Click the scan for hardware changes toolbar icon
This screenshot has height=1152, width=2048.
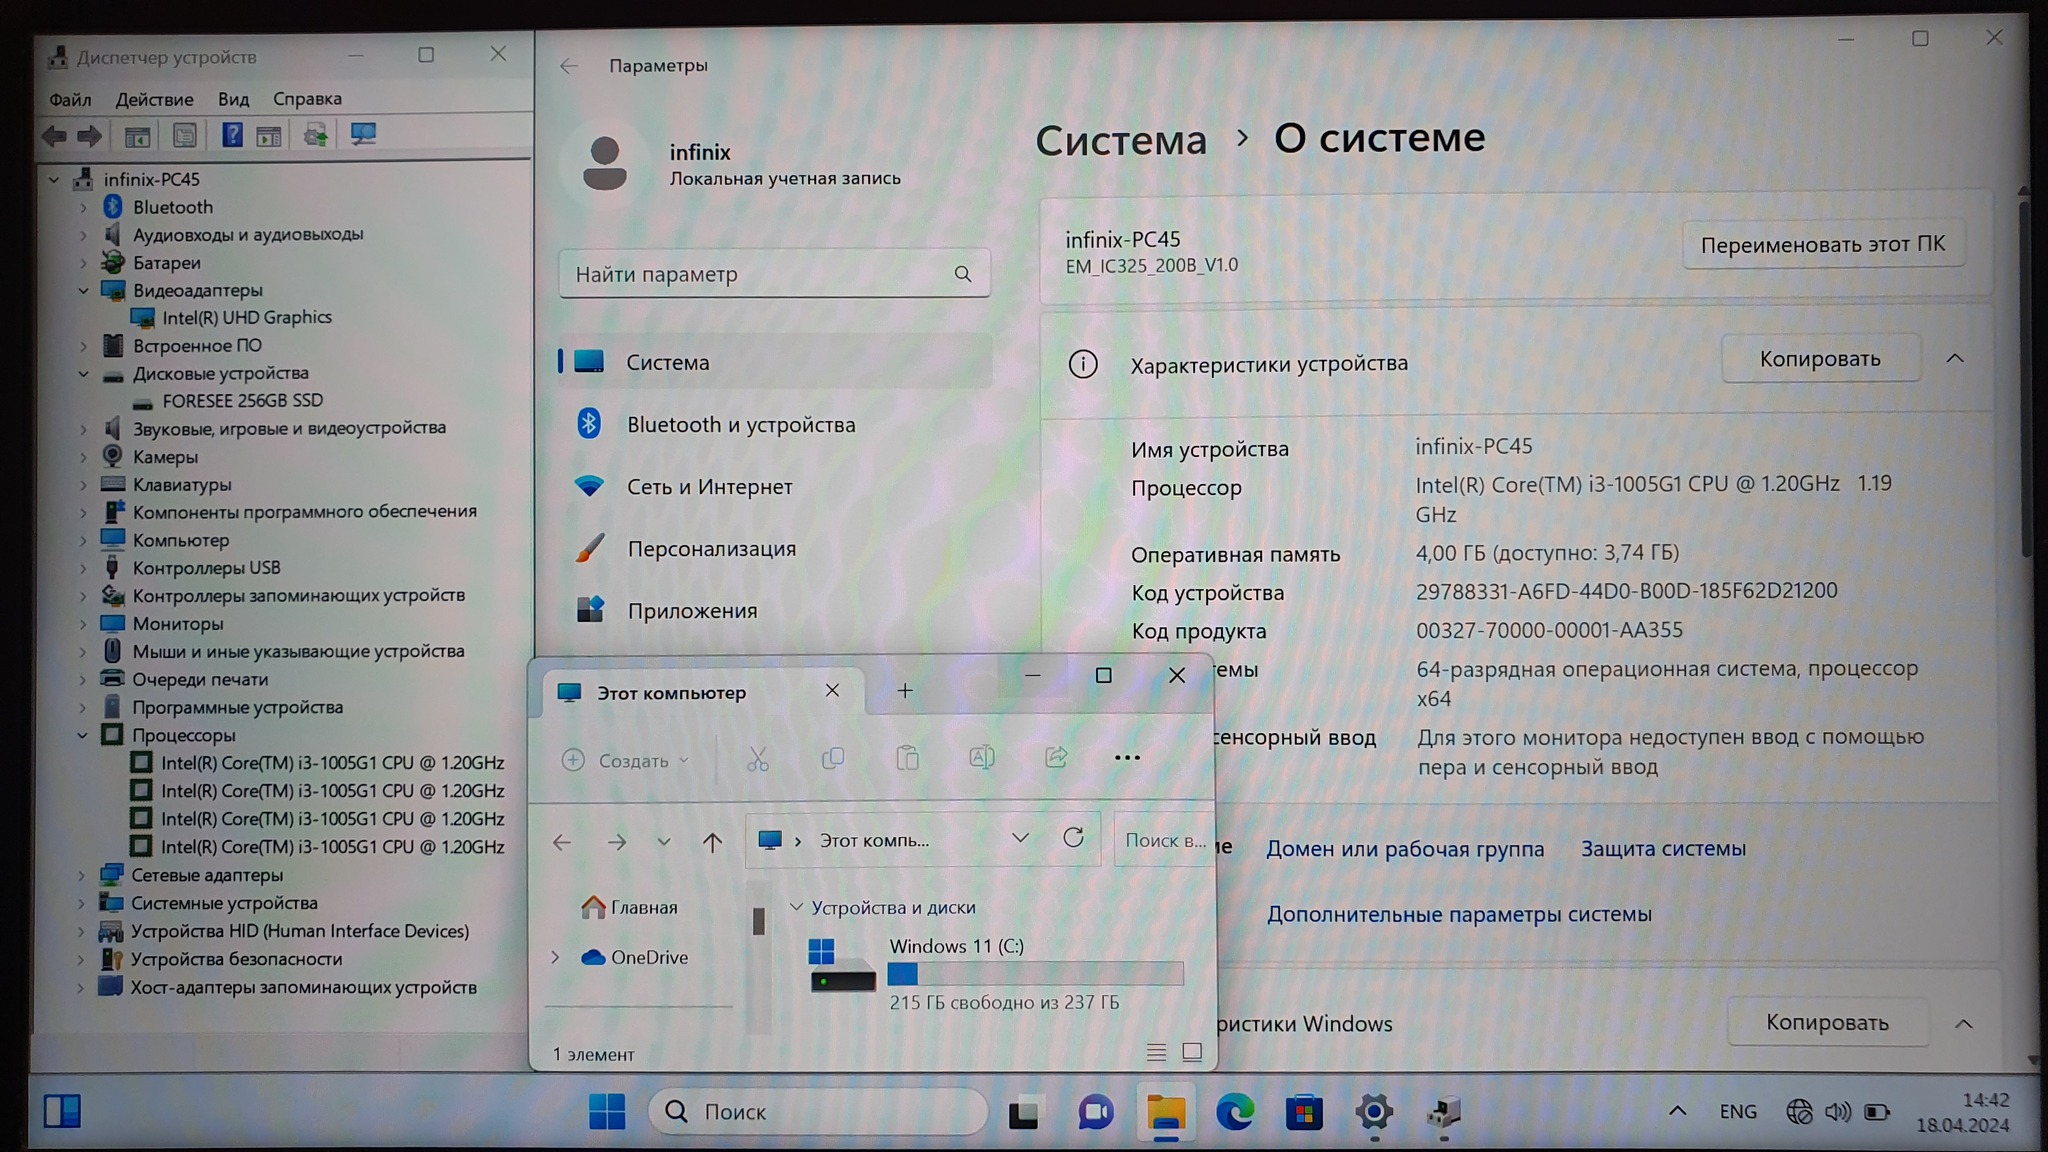tap(363, 135)
